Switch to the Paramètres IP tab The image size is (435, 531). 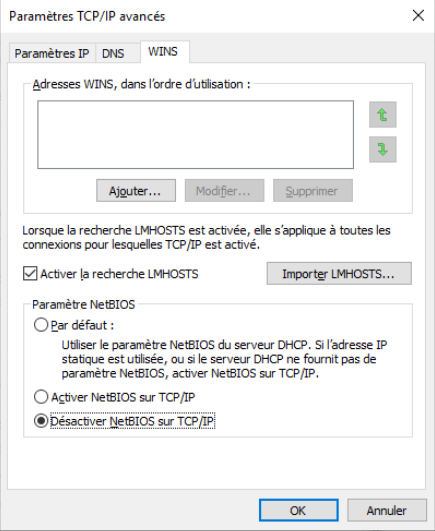(x=51, y=54)
